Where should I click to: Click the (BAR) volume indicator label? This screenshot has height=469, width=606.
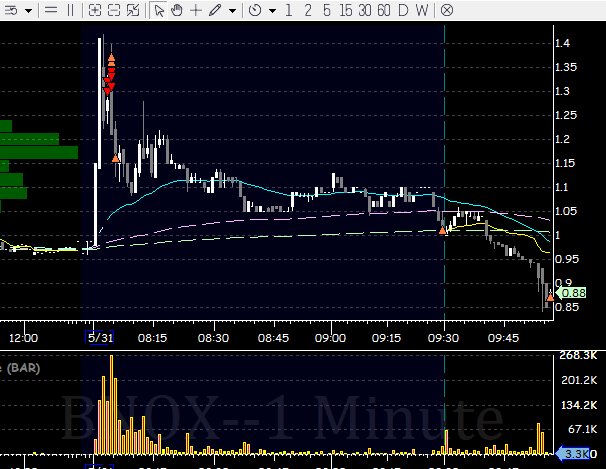(23, 368)
